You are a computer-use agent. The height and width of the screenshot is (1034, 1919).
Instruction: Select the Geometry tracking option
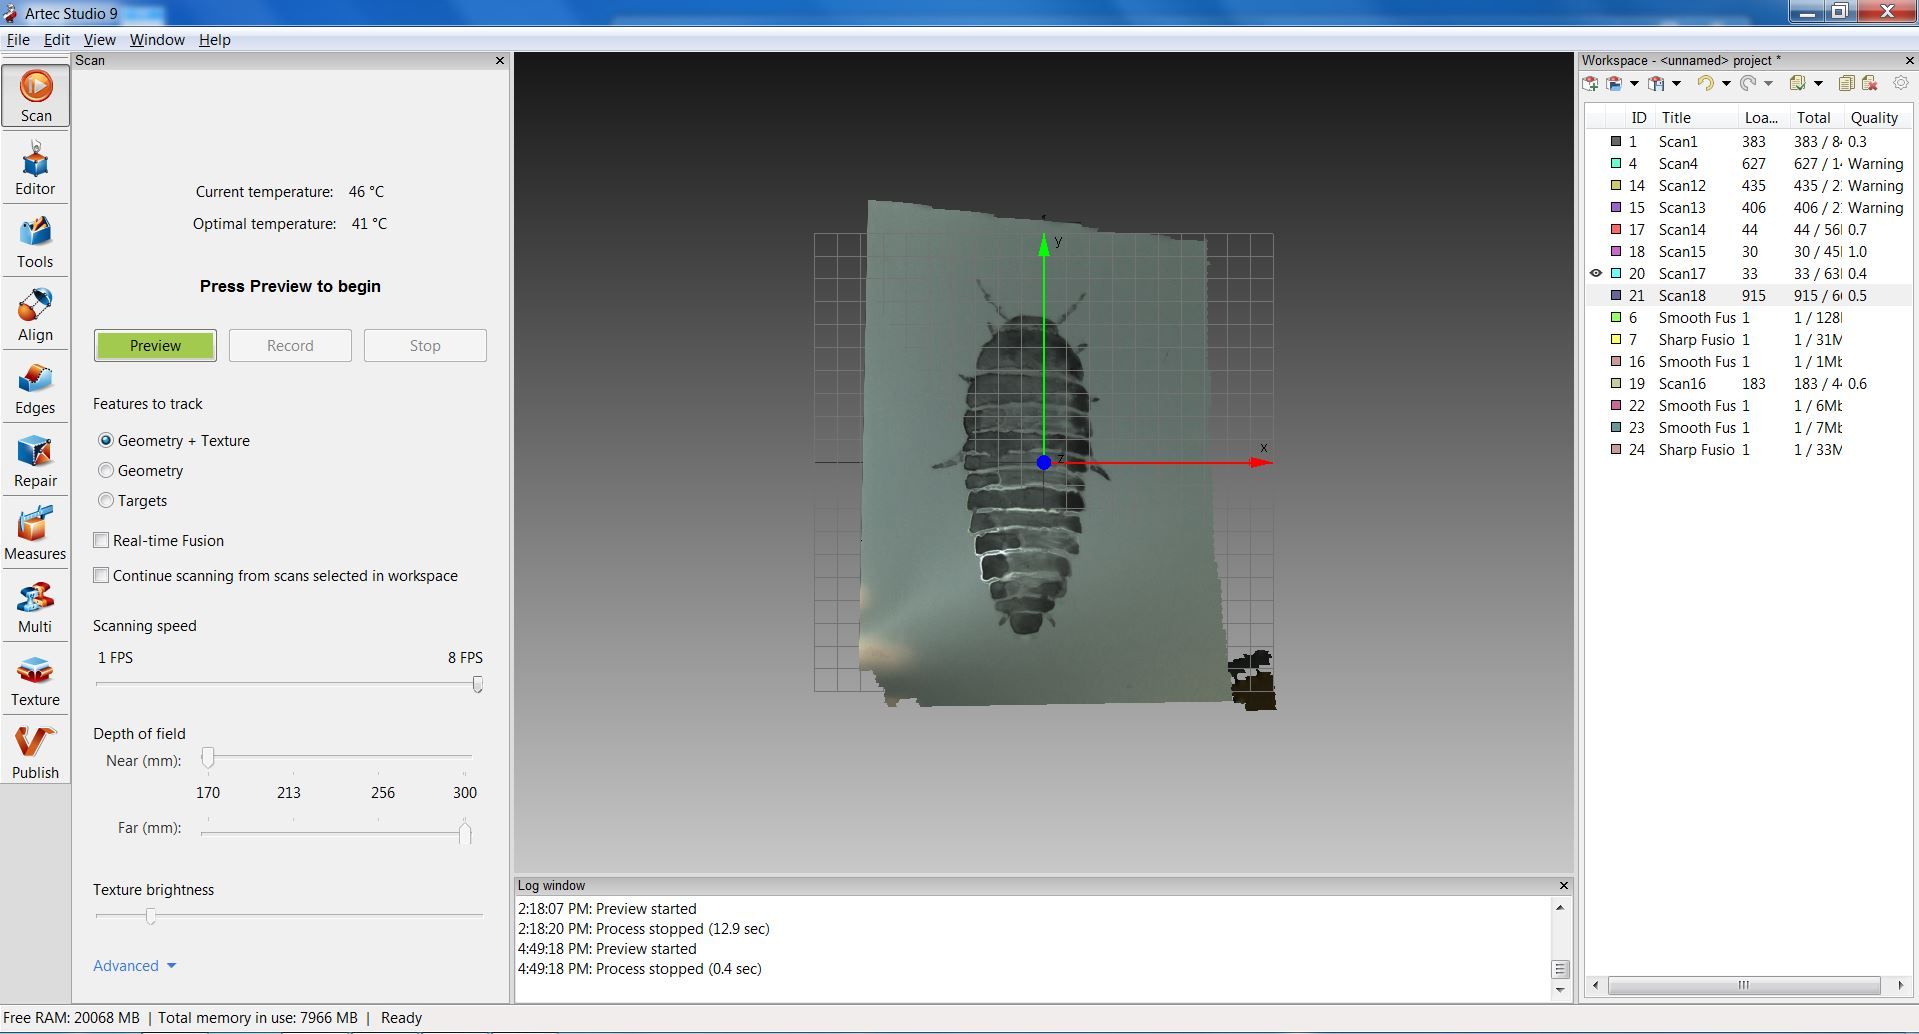pyautogui.click(x=106, y=470)
